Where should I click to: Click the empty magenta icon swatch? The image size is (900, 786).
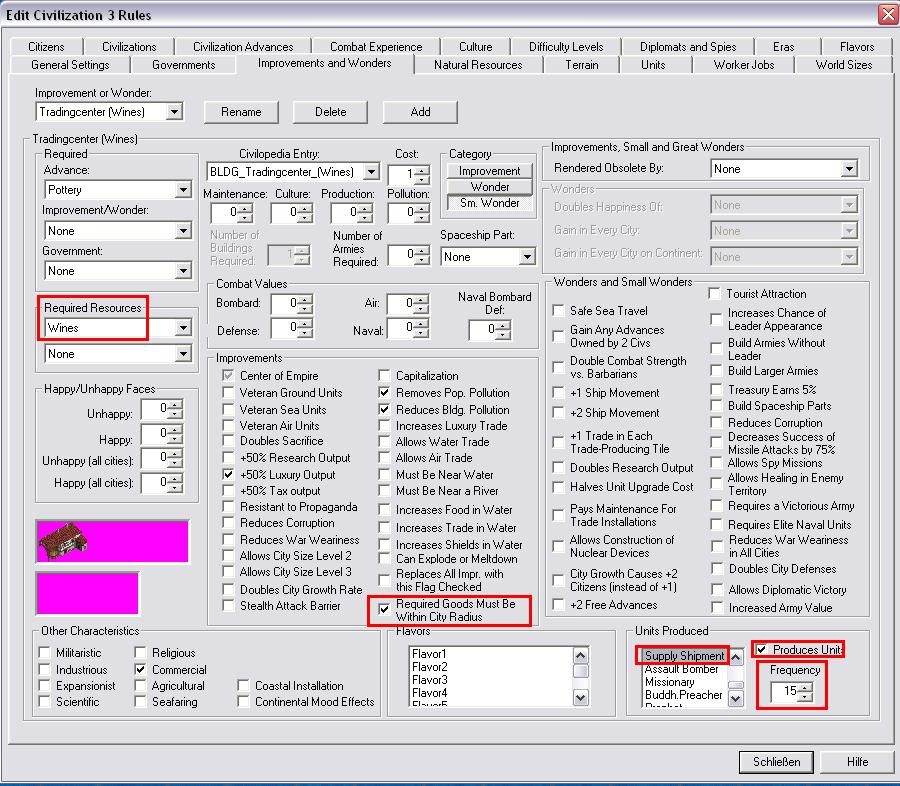[x=87, y=593]
